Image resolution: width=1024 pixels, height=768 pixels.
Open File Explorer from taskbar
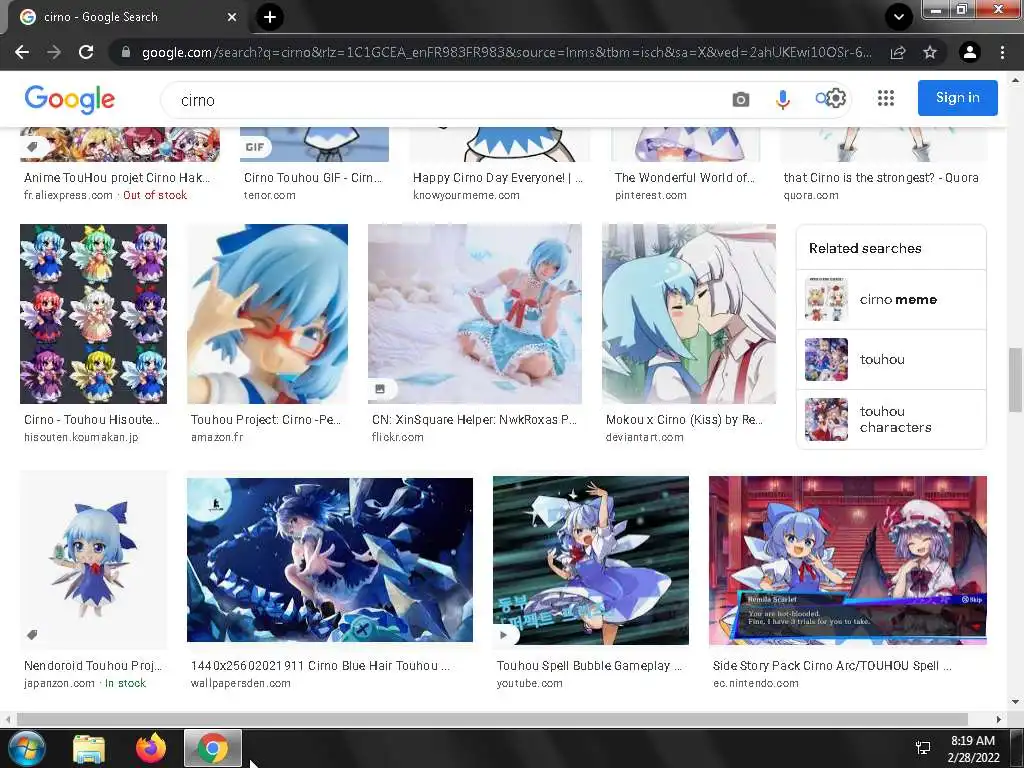89,748
